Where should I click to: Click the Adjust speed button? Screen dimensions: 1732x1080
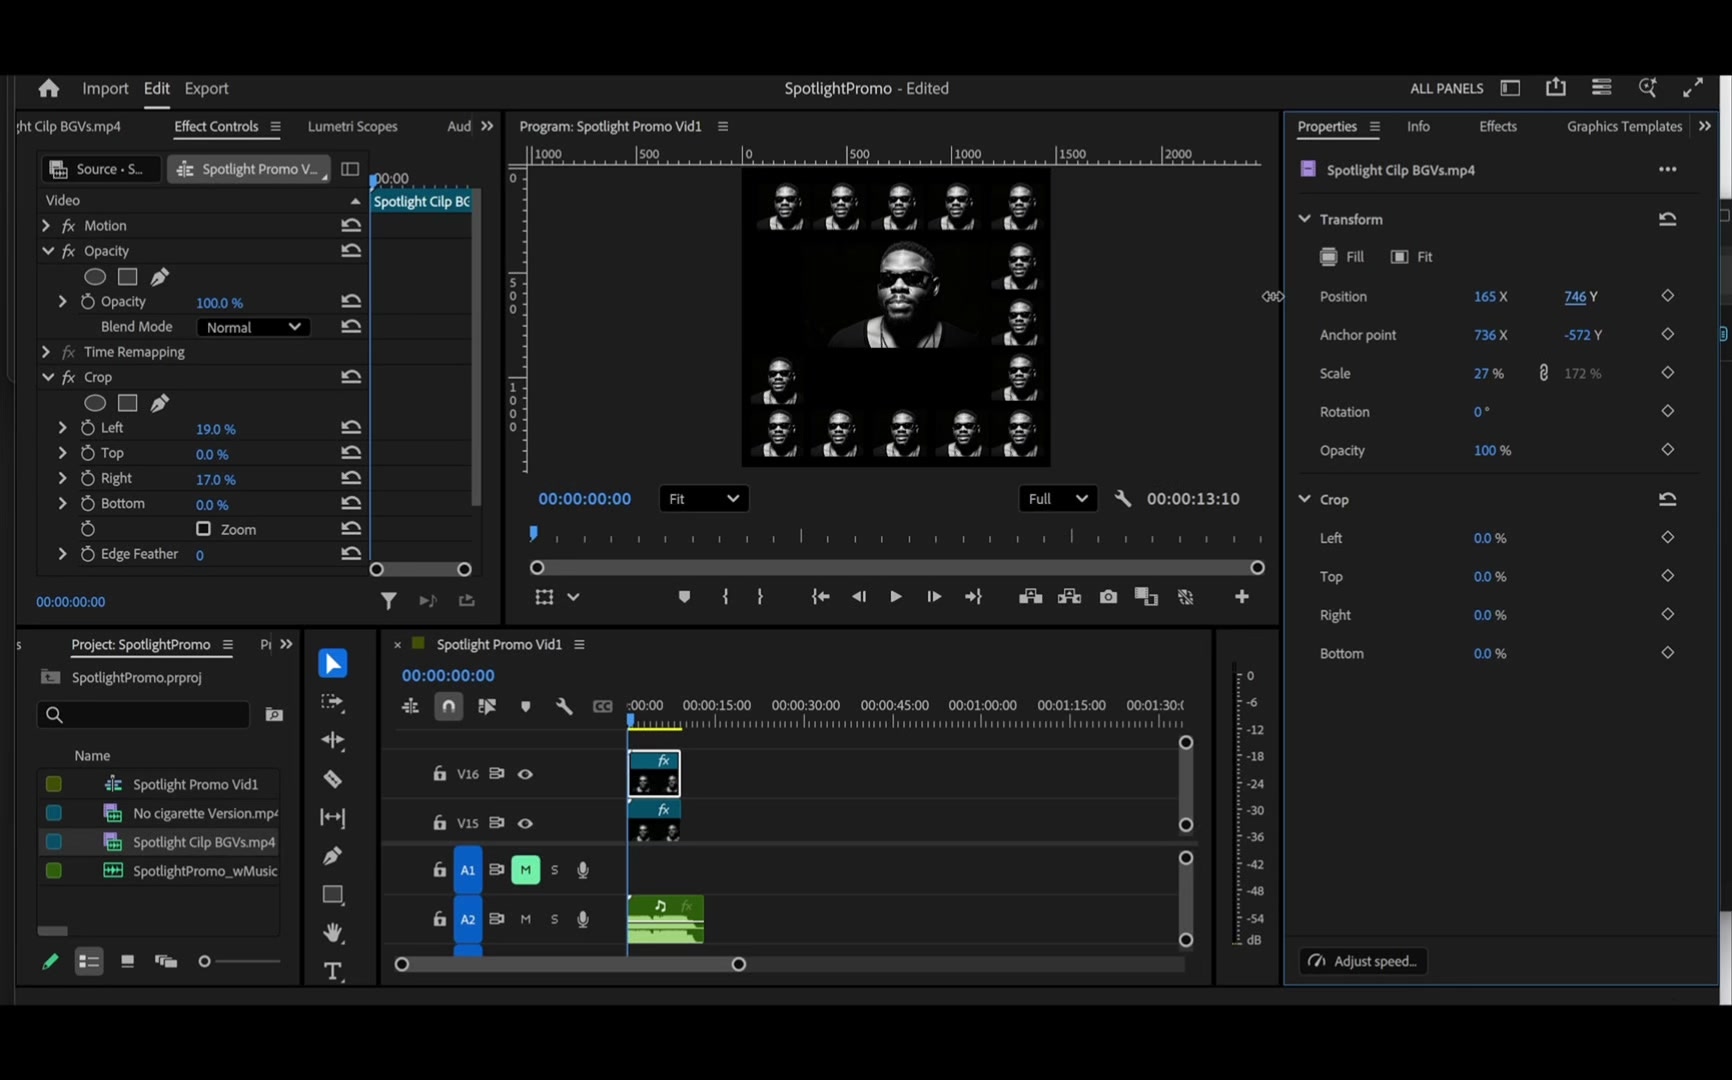point(1362,961)
